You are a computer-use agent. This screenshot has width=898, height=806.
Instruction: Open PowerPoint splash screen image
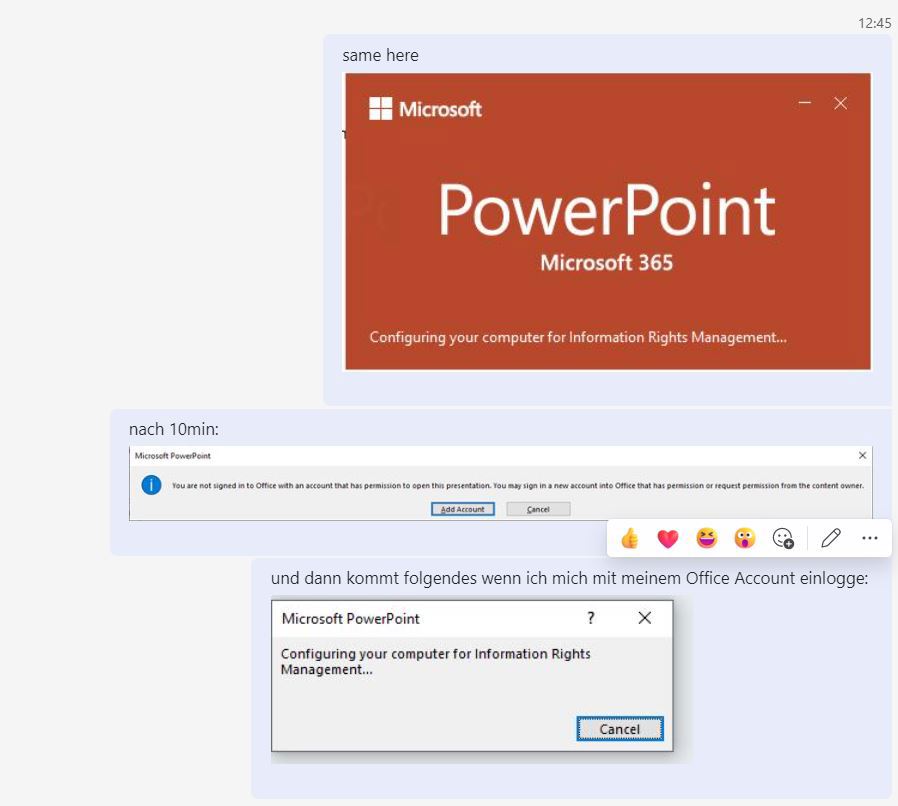[608, 221]
